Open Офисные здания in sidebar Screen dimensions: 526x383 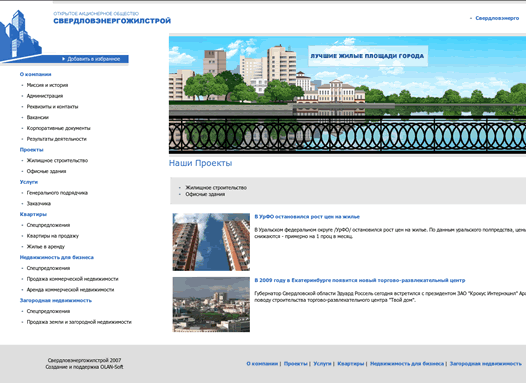click(x=46, y=171)
